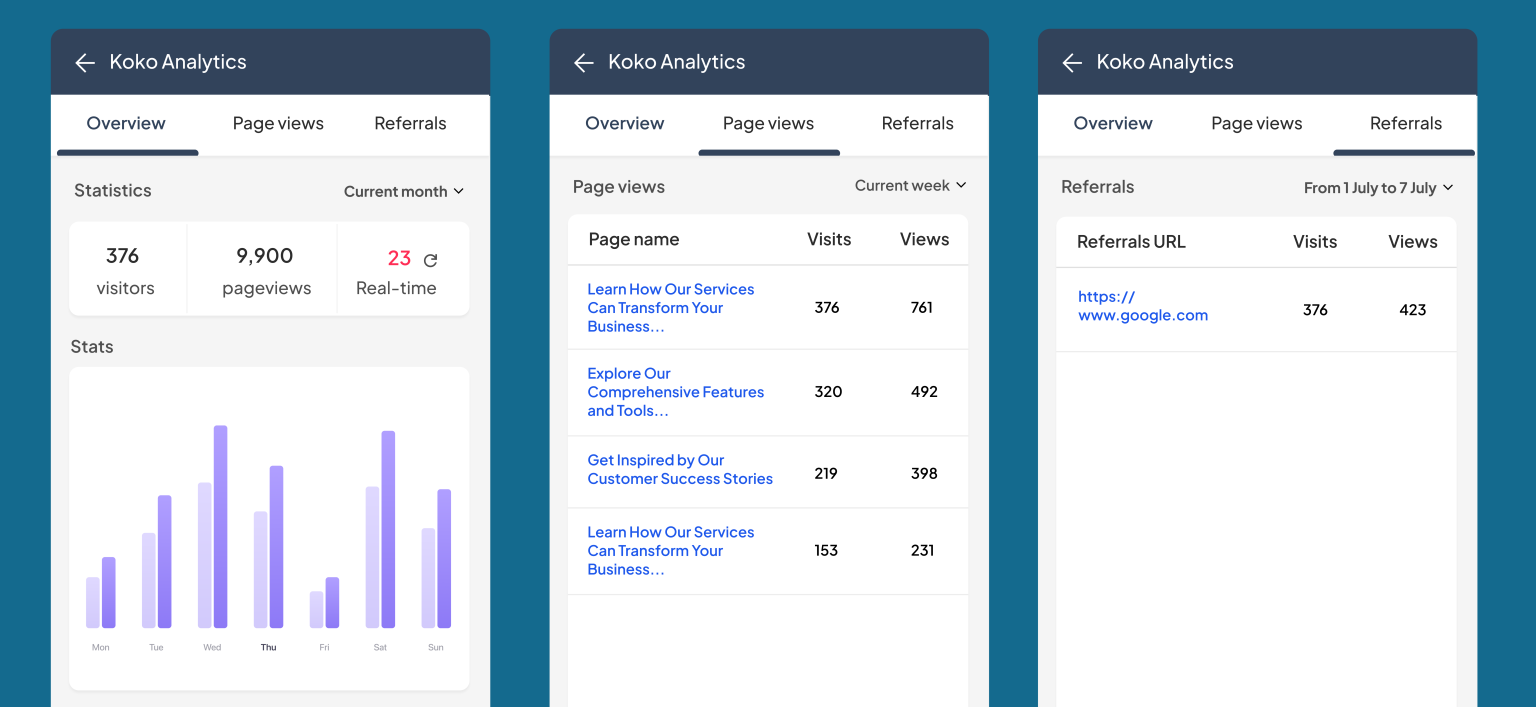
Task: Open the Current month dropdown
Action: (403, 191)
